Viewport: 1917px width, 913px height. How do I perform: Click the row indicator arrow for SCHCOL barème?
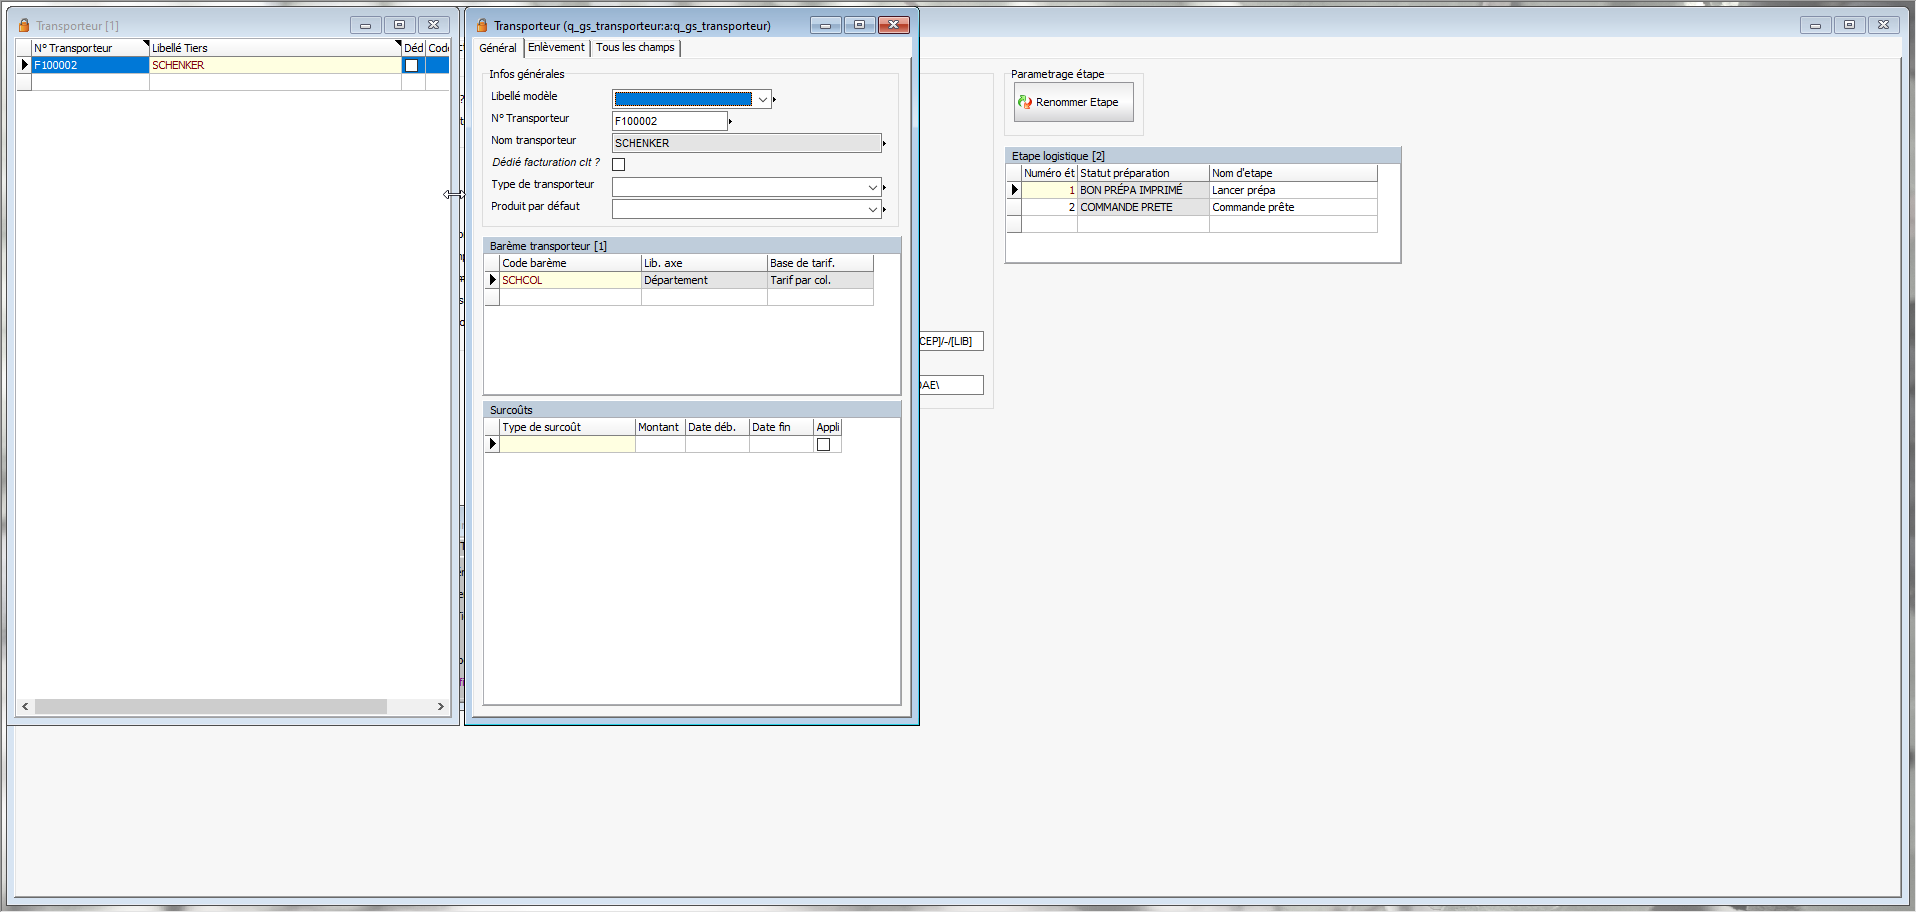(x=492, y=280)
